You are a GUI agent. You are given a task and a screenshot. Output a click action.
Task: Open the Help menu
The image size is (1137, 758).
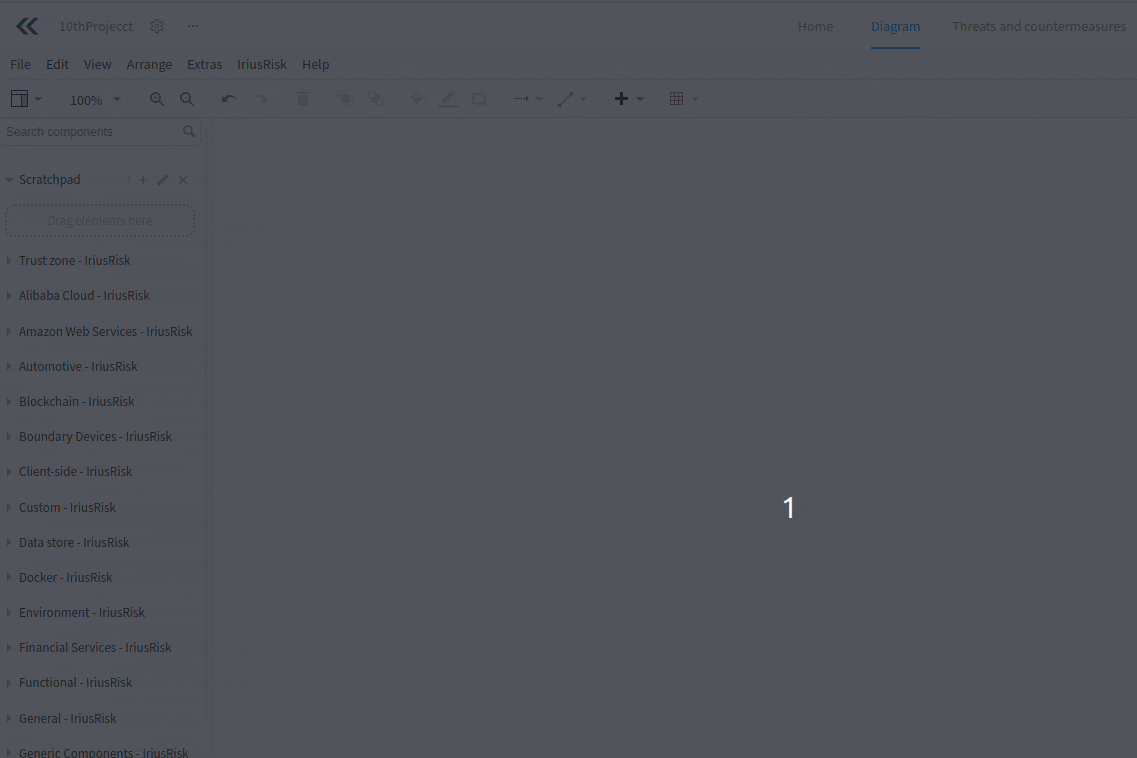click(315, 65)
